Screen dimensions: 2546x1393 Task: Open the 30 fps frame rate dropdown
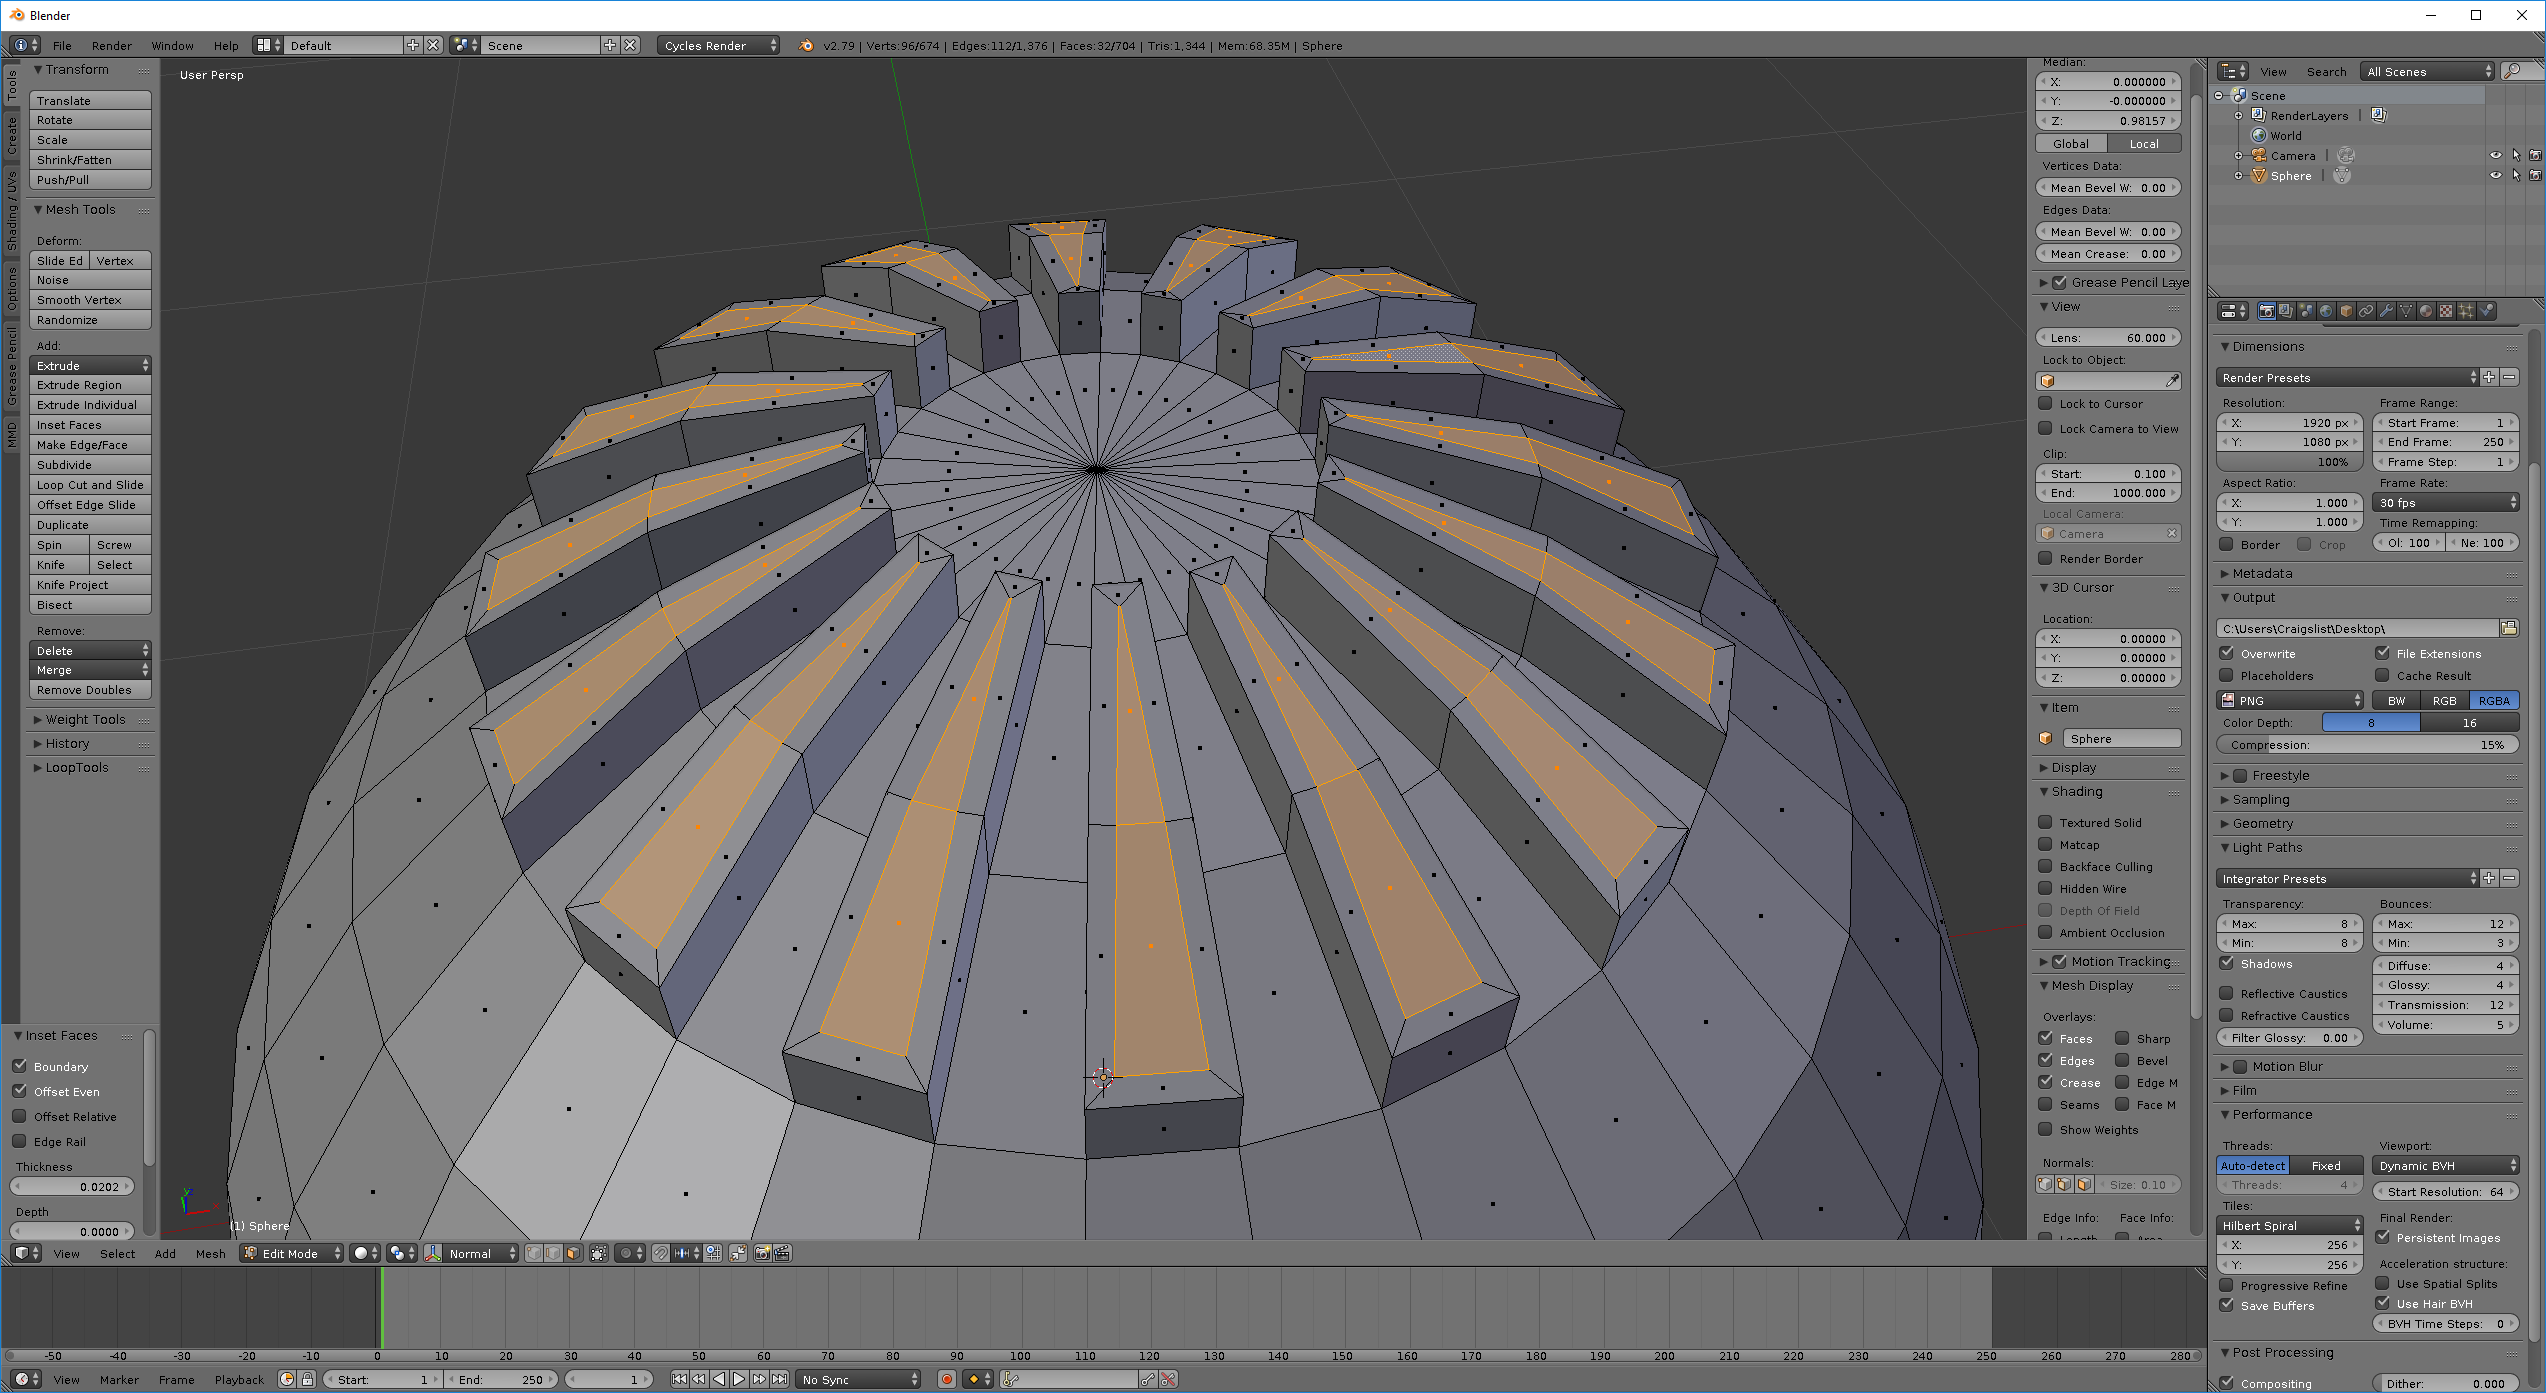[2445, 502]
